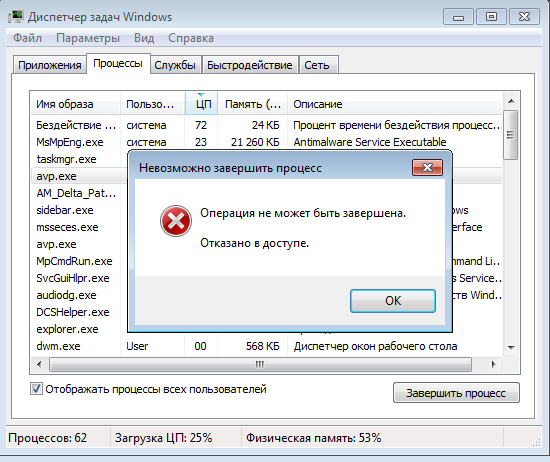Click the Task Manager title bar icon
The width and height of the screenshot is (550, 462).
15,16
